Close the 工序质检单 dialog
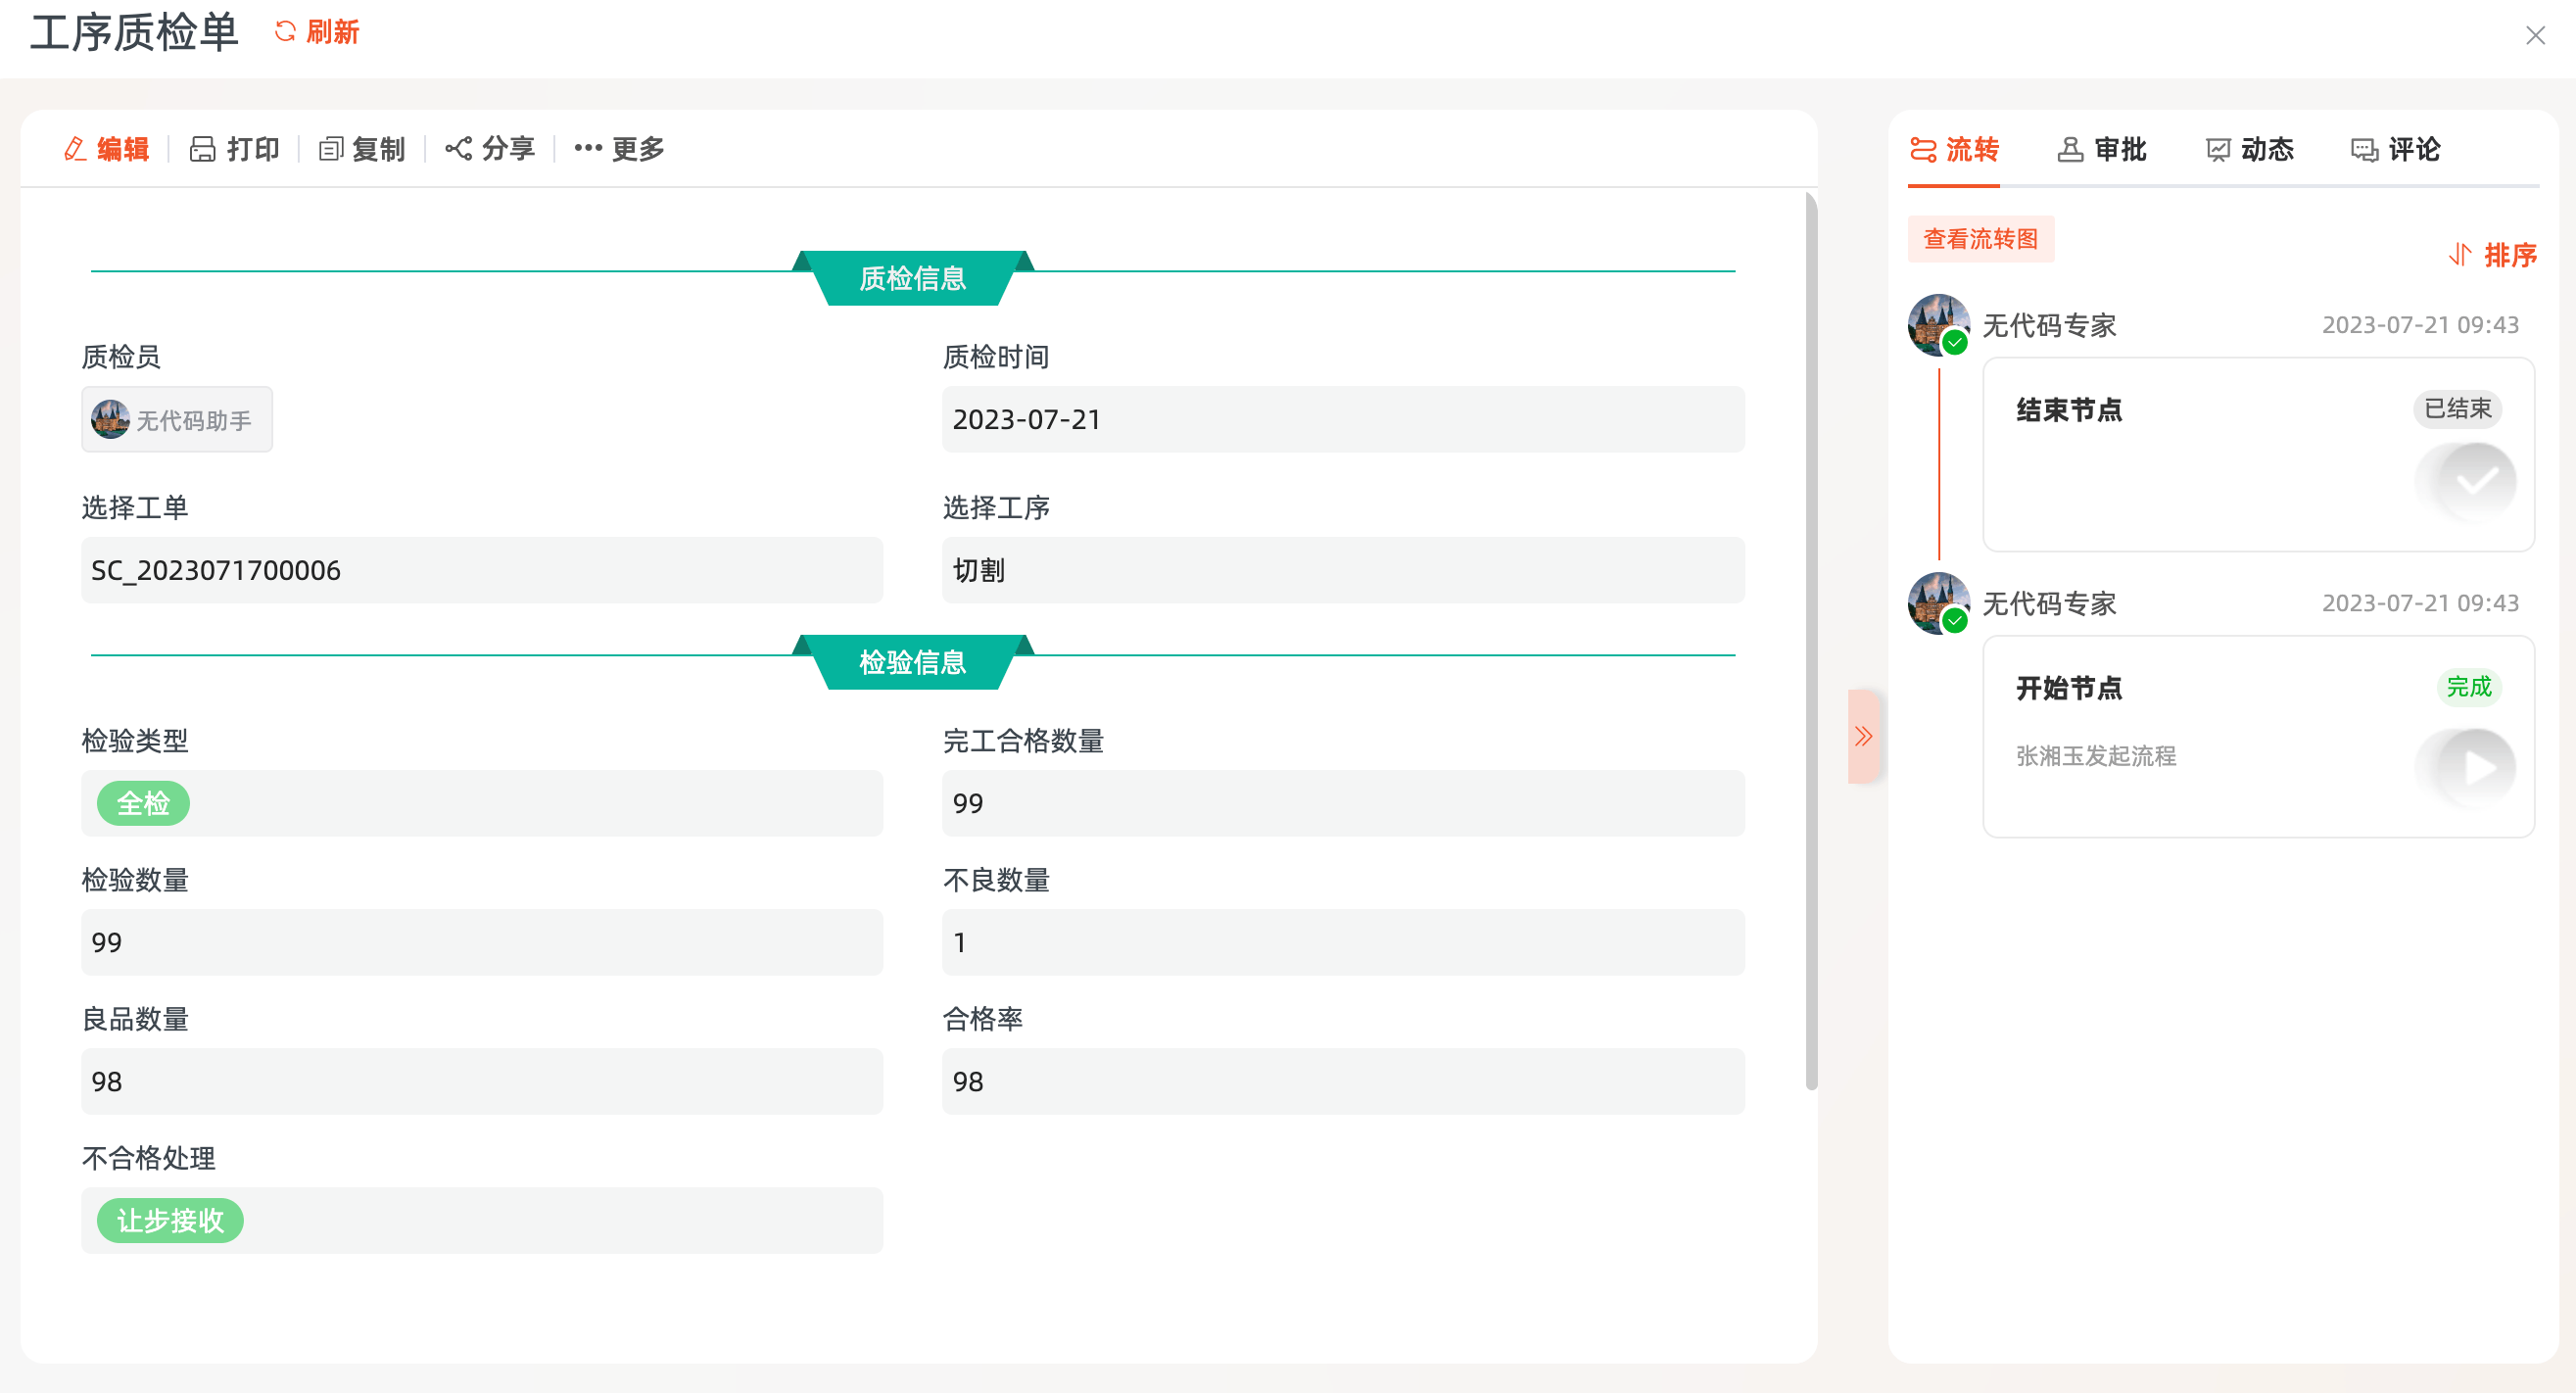 [2534, 36]
